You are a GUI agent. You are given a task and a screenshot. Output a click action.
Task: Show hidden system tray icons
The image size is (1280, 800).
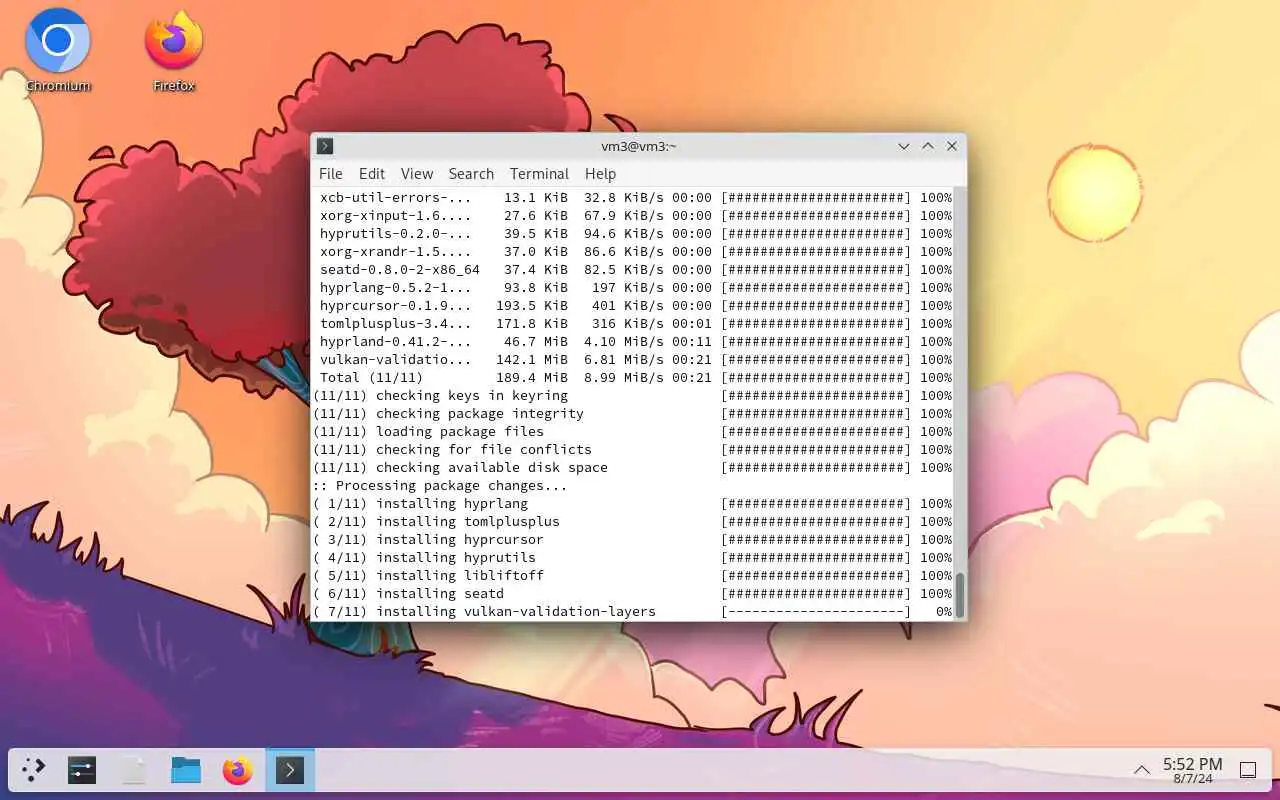(1141, 770)
